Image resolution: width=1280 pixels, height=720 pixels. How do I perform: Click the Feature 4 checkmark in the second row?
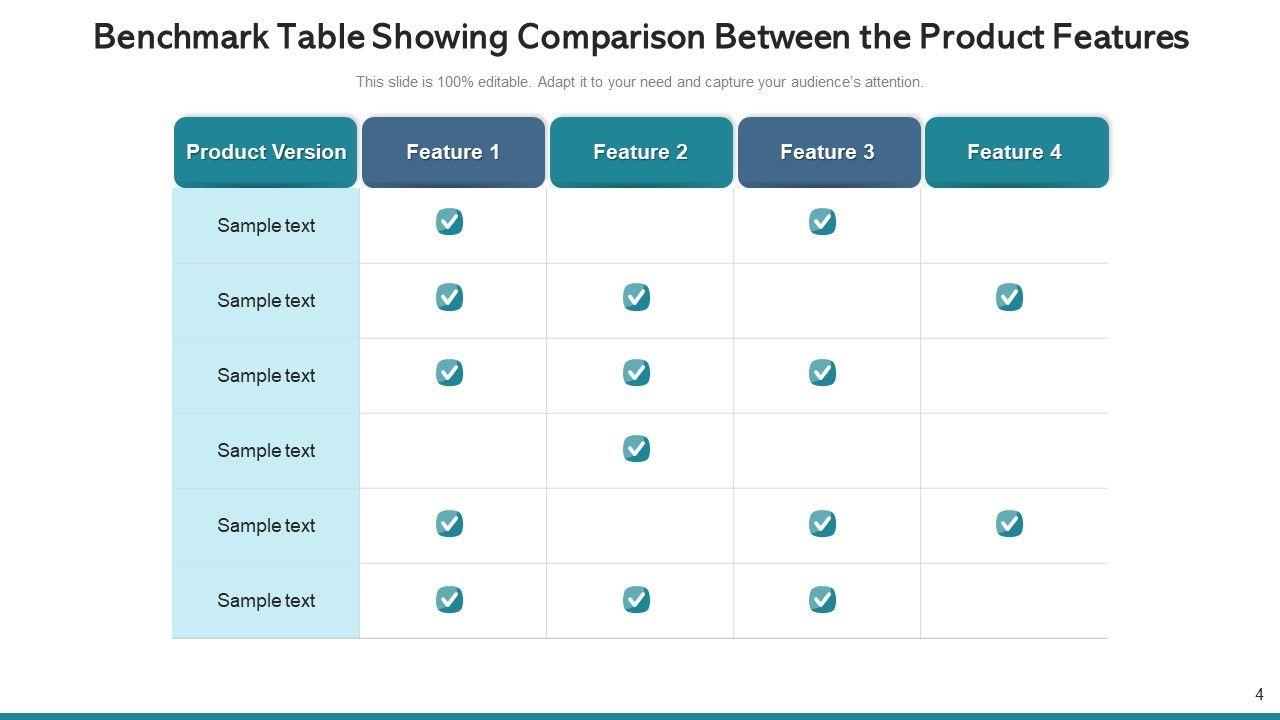pos(1009,297)
